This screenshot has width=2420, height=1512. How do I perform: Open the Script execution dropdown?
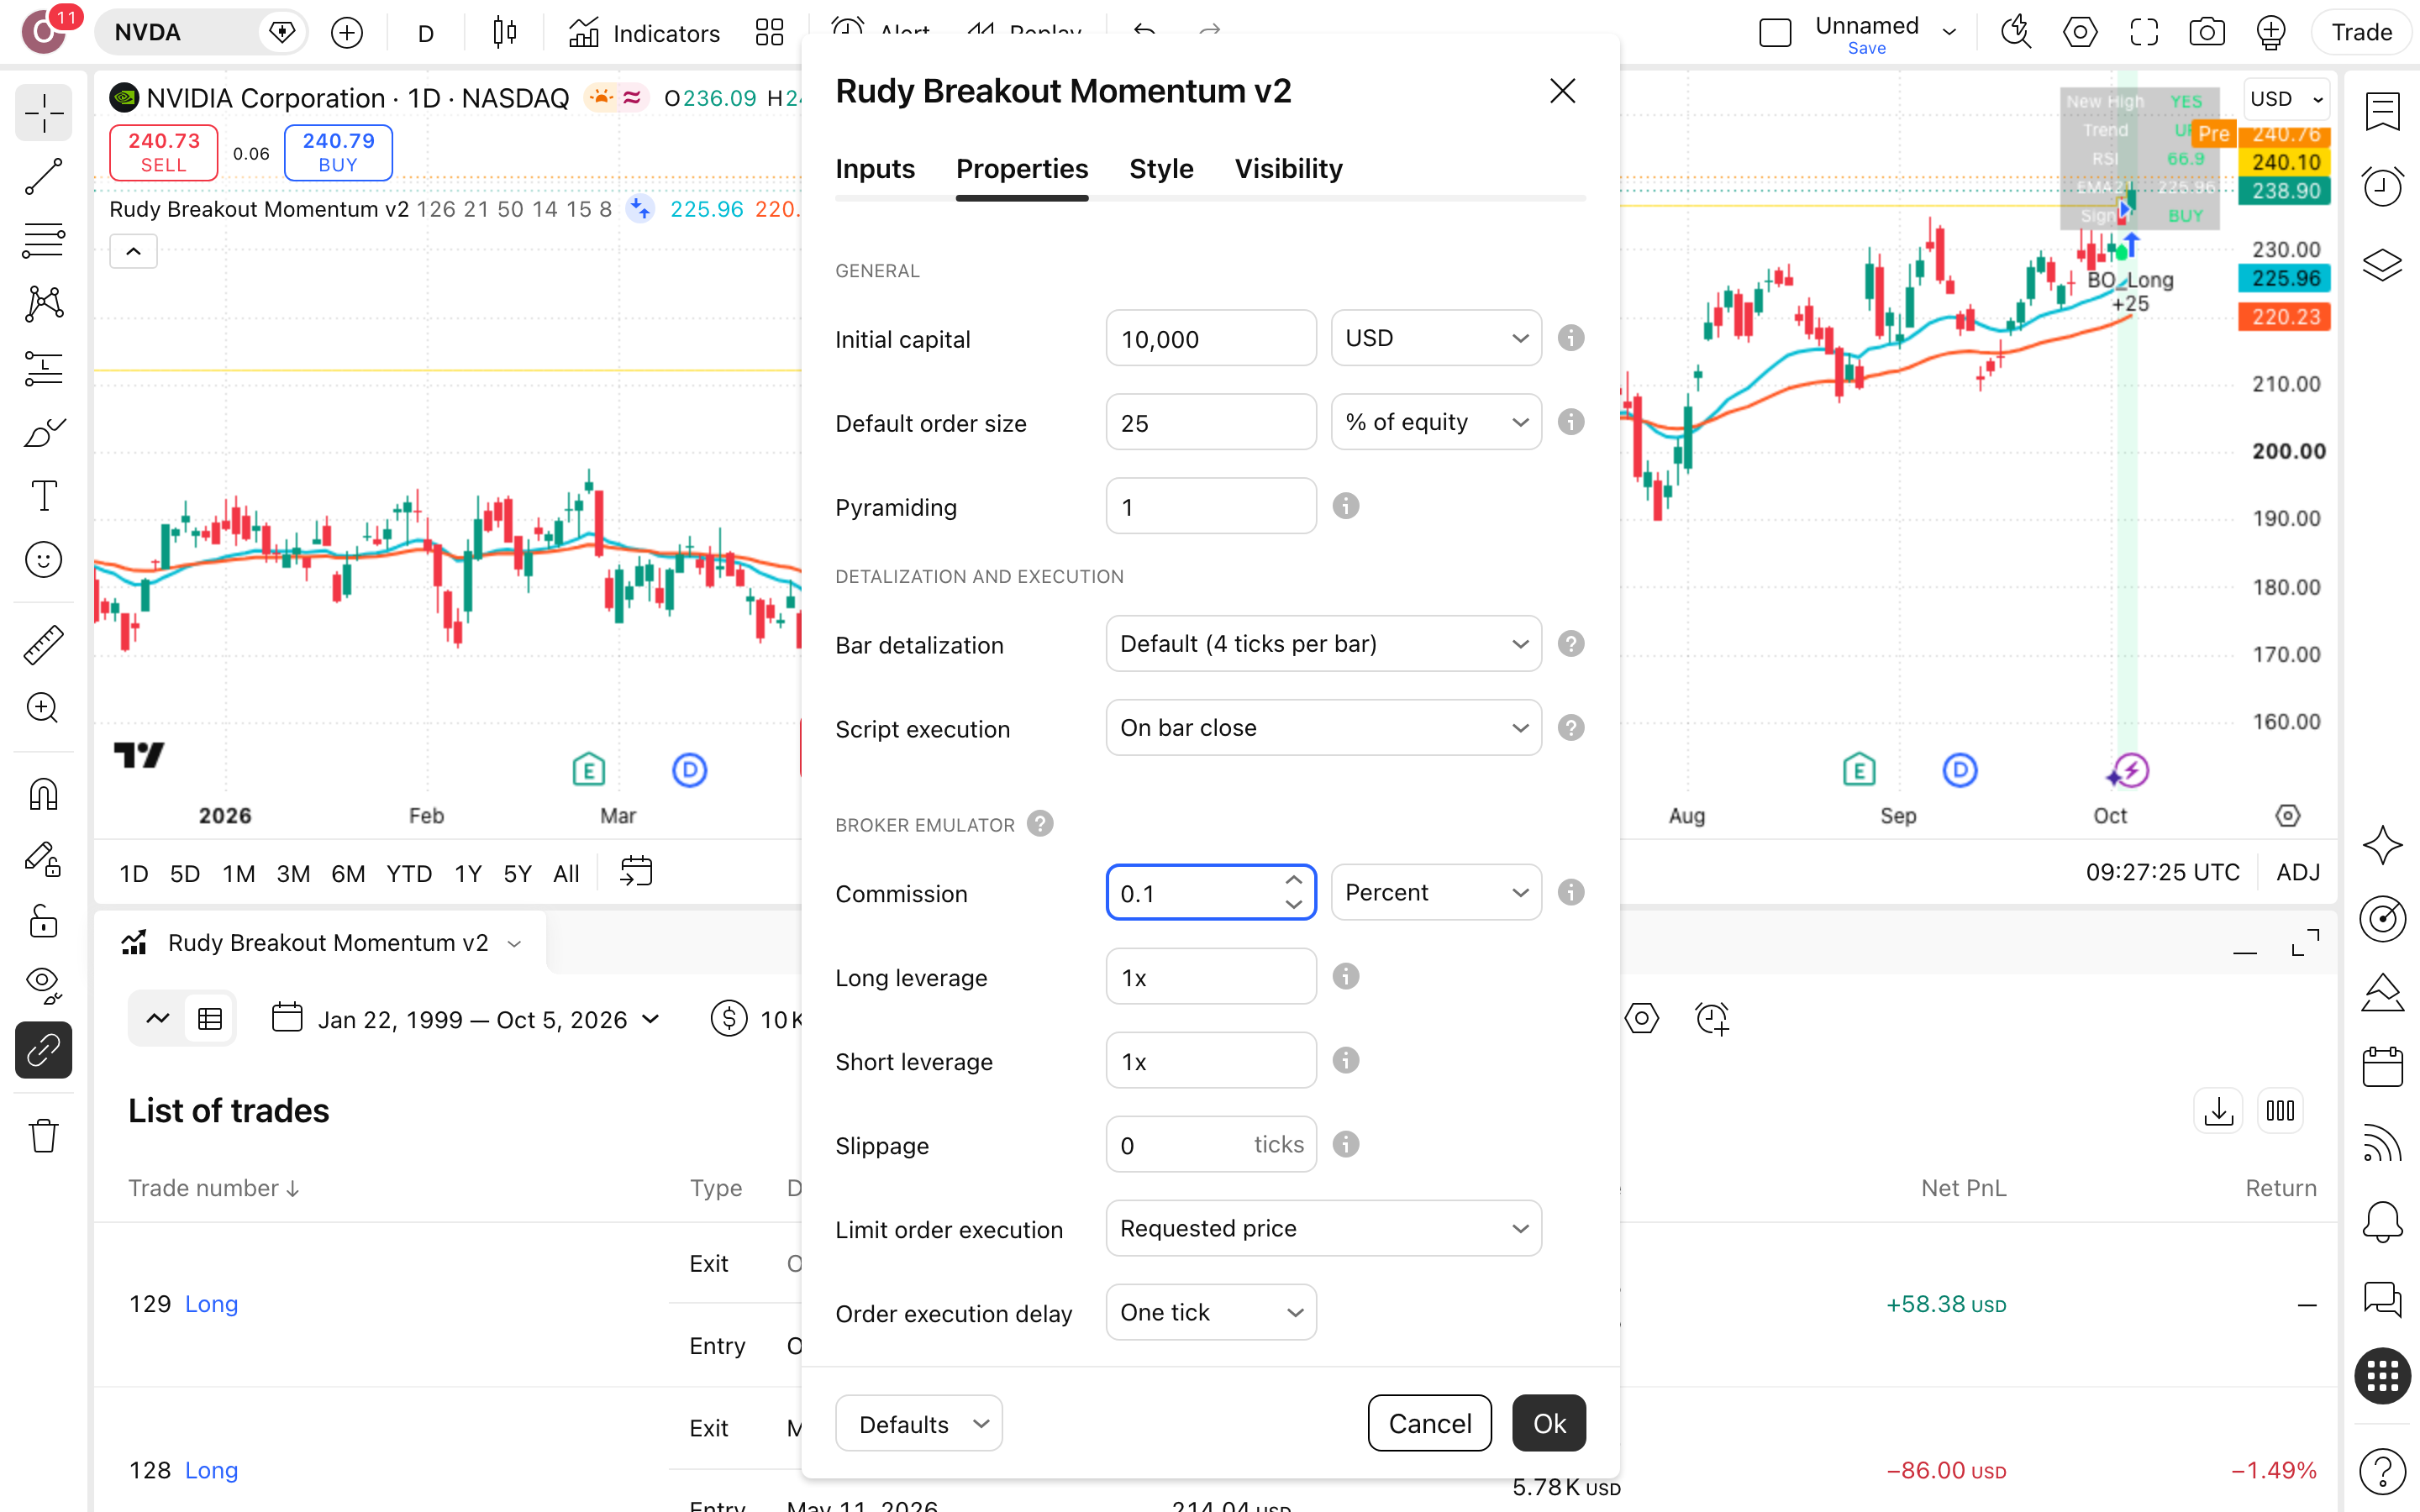tap(1323, 728)
